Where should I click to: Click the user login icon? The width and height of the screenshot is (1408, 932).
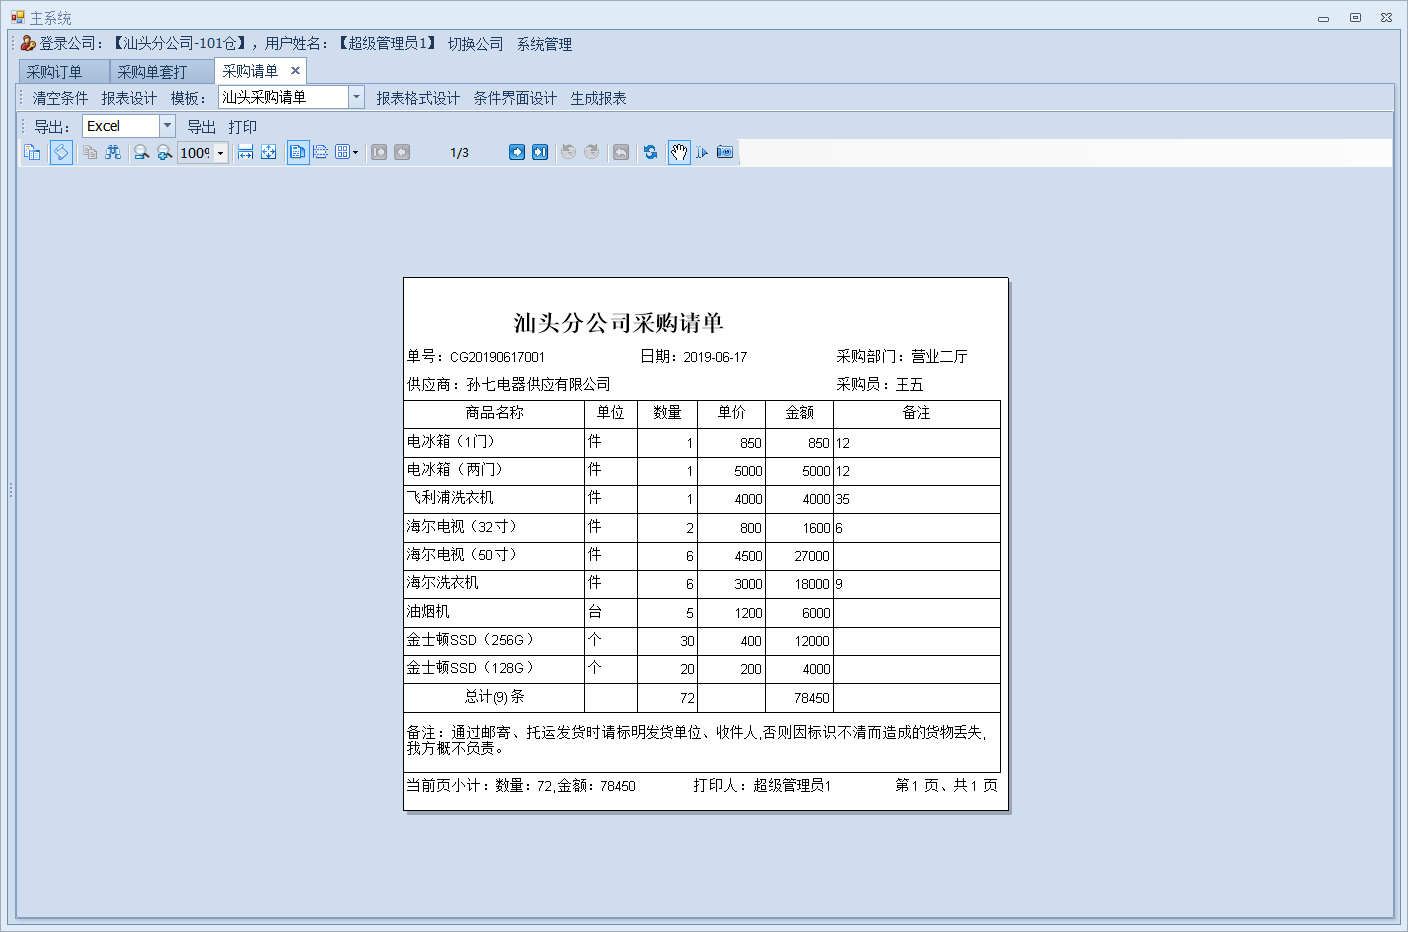click(28, 43)
